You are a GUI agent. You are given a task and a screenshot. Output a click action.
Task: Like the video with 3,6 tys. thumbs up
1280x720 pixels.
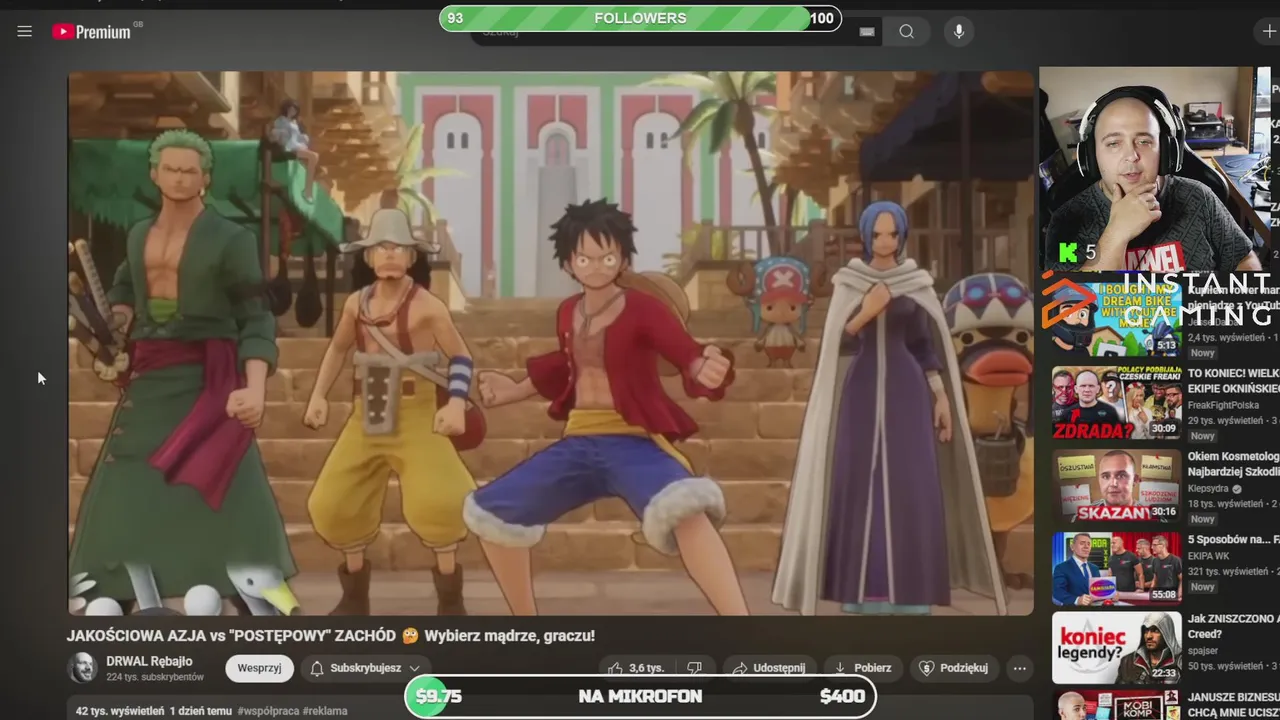[637, 668]
